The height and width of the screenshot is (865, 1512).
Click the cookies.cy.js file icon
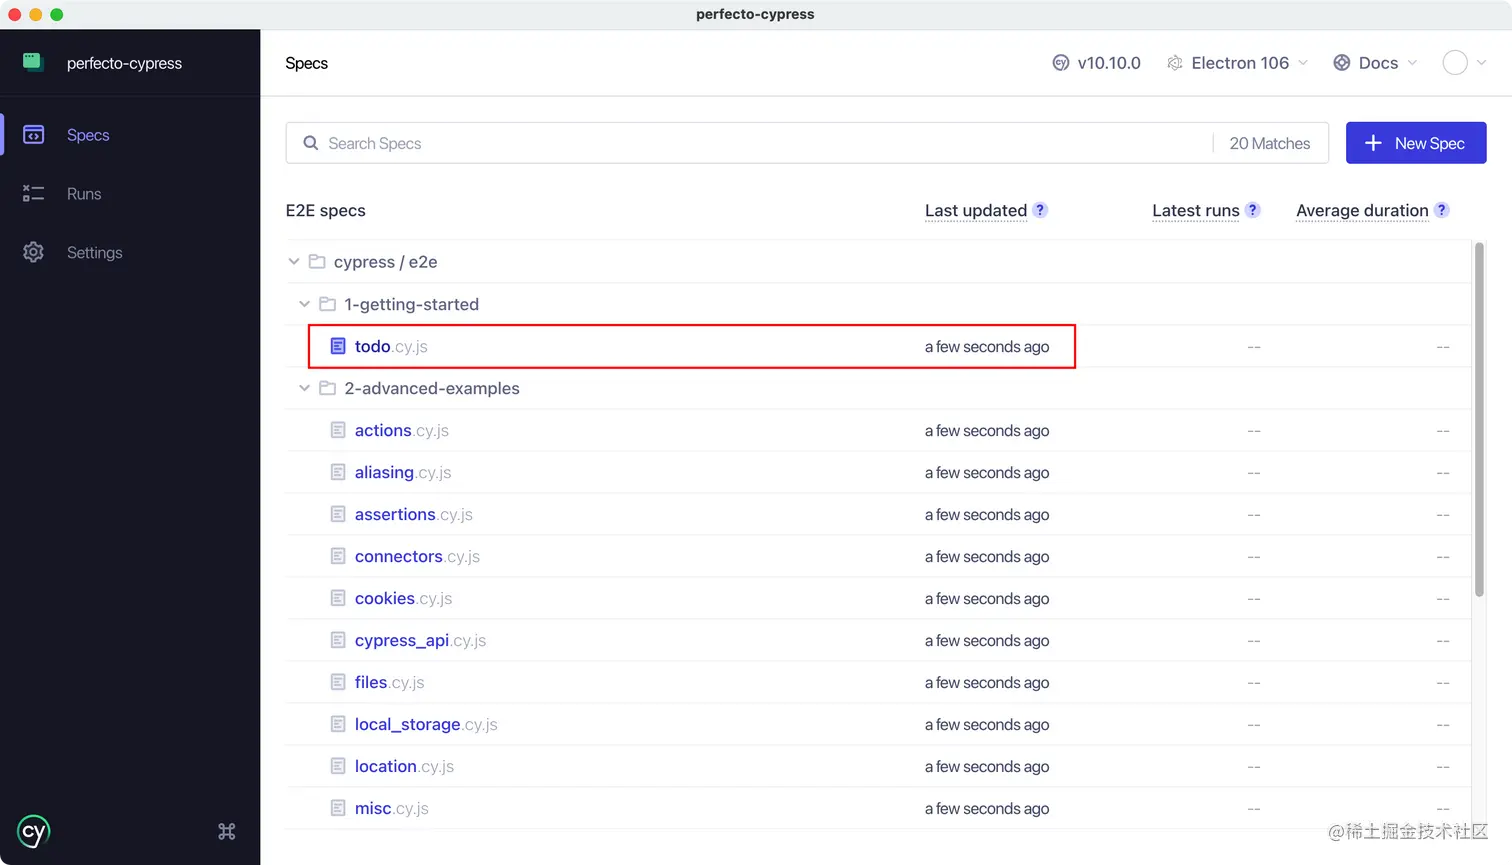coord(338,598)
